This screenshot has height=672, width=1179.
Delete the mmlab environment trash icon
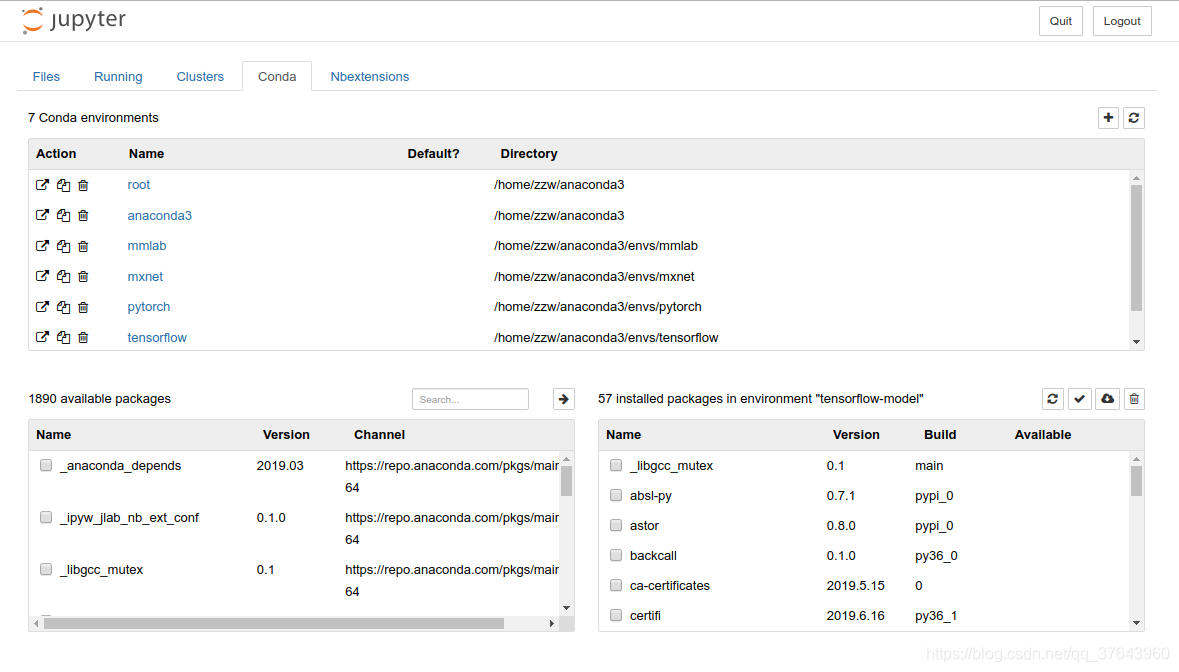83,246
